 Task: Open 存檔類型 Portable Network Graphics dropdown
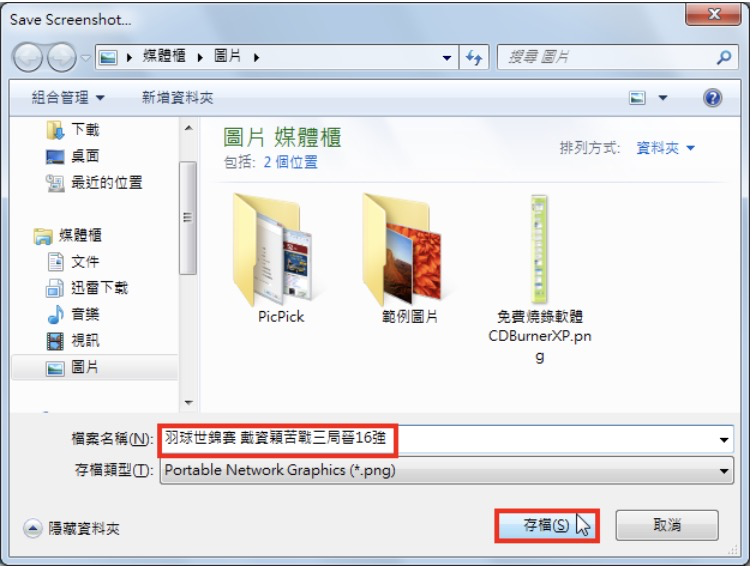point(446,470)
